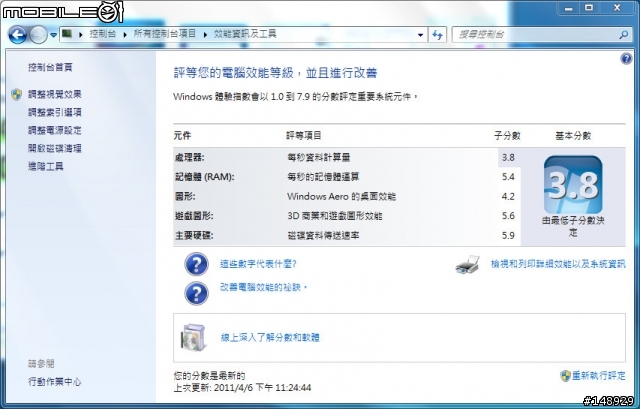This screenshot has height=409, width=640.
Task: Open 進階工具
Action: pyautogui.click(x=46, y=166)
